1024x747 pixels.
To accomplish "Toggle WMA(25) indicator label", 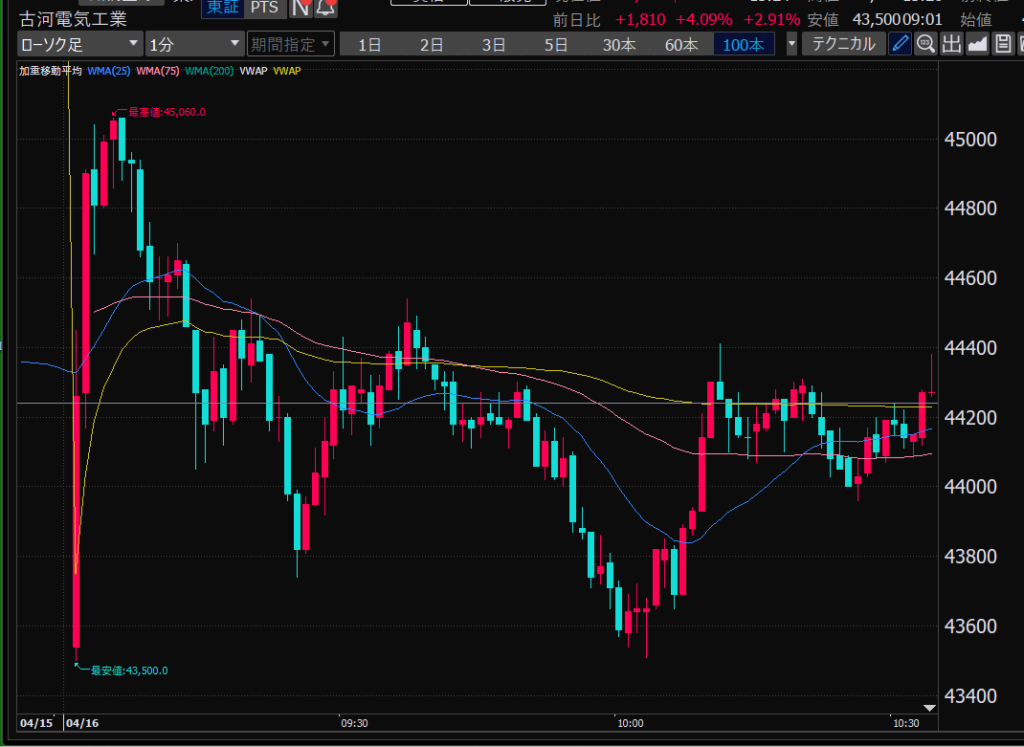I will coord(109,71).
